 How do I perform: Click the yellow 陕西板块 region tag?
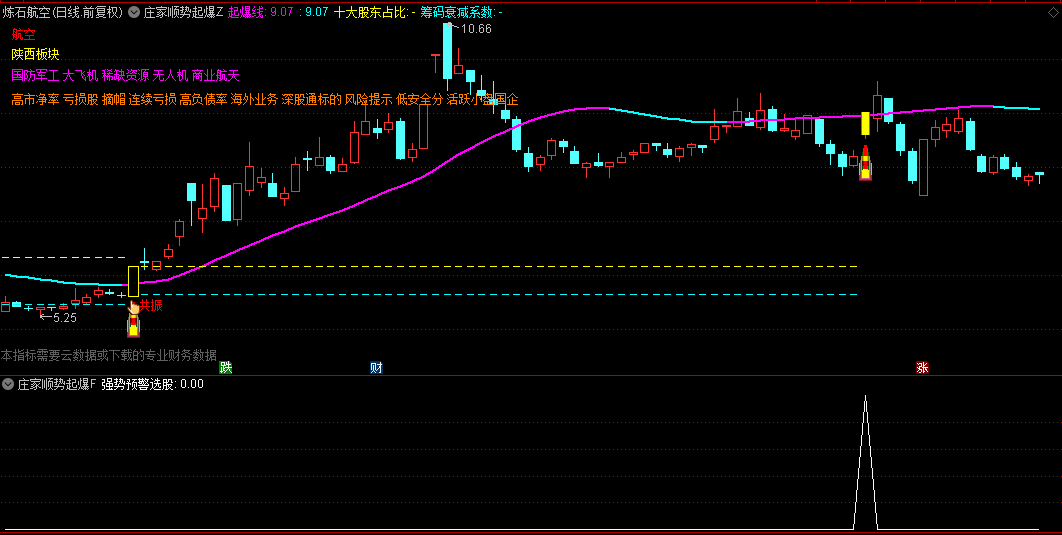tap(35, 54)
